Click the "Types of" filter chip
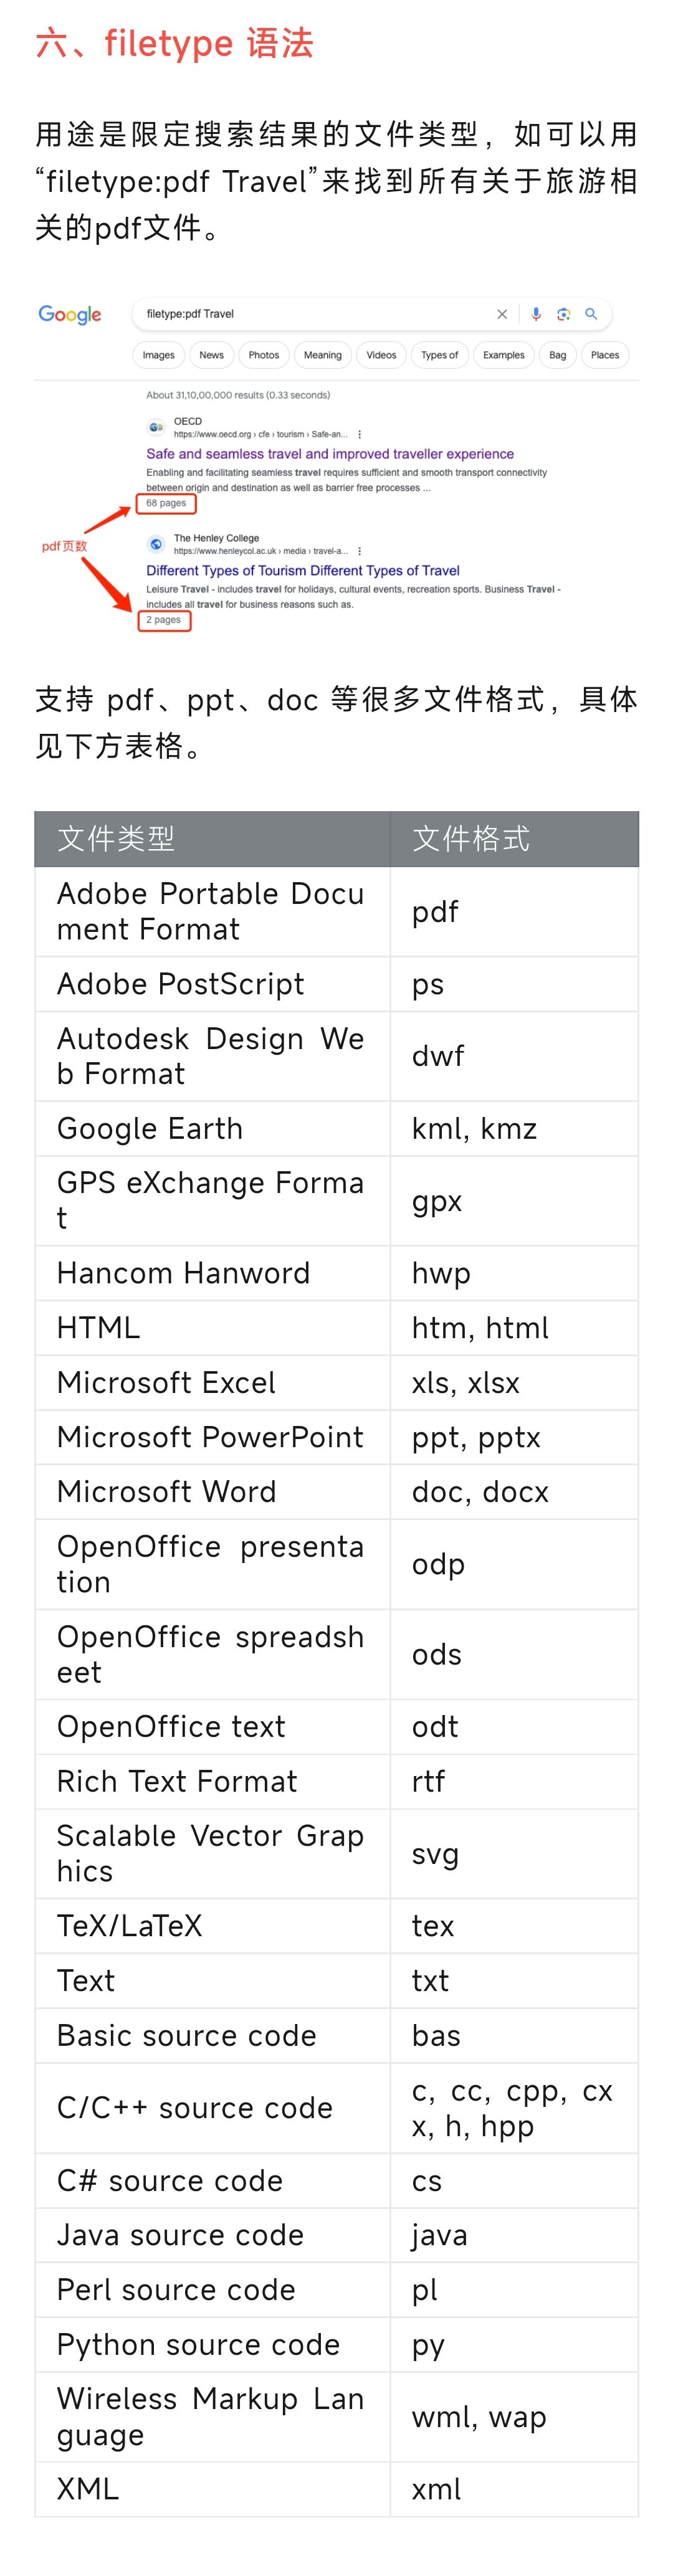 coord(439,355)
